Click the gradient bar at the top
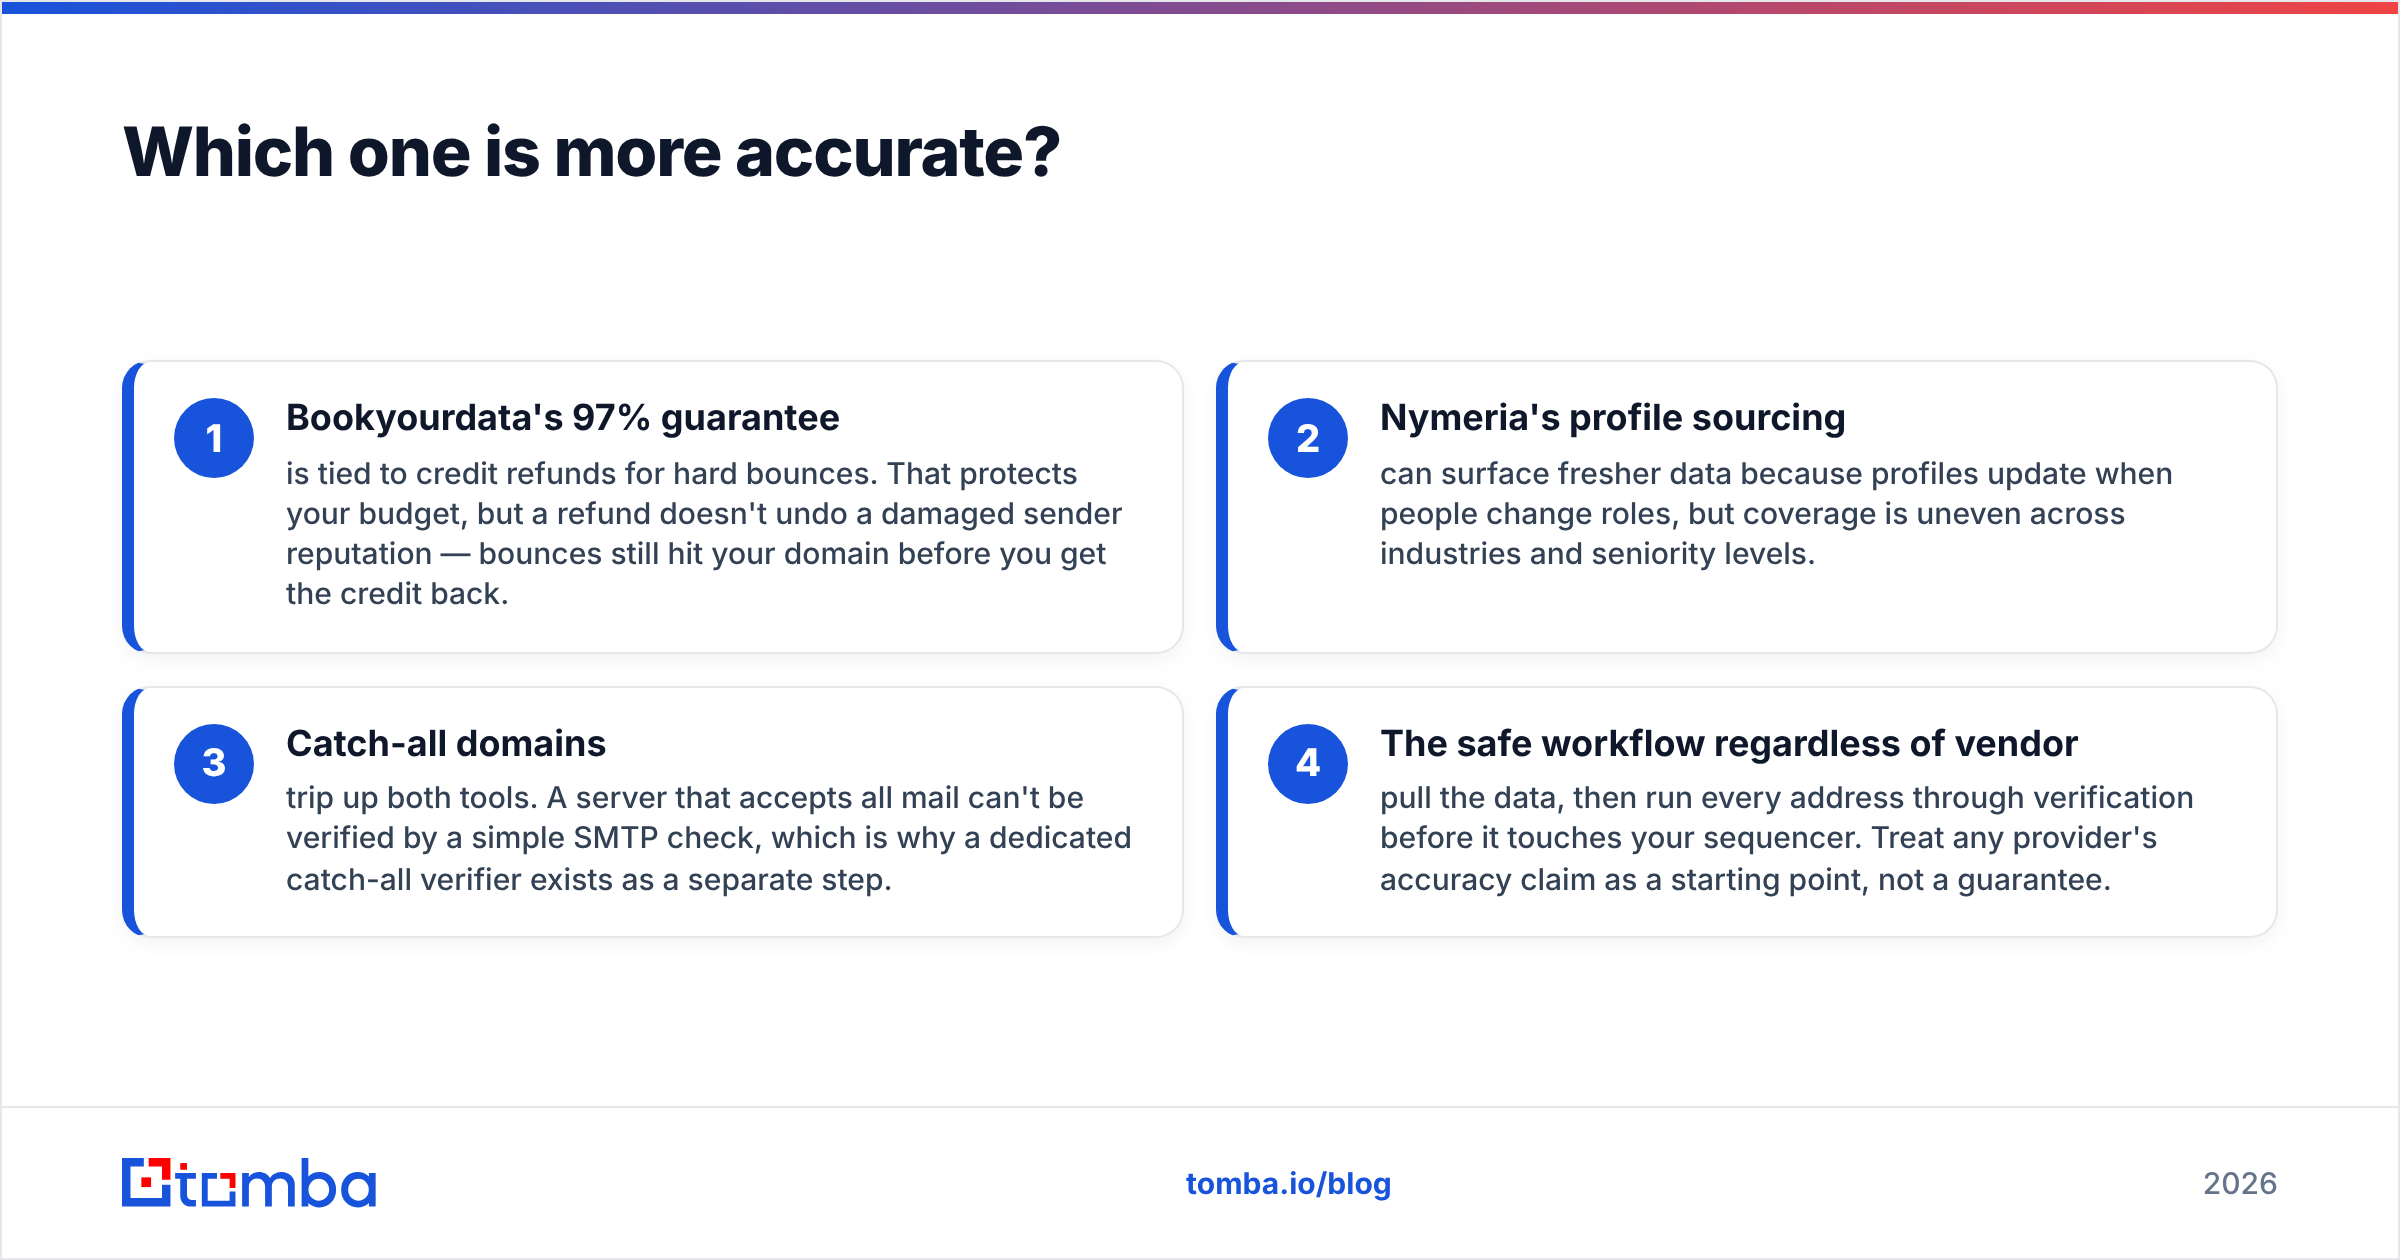2400x1260 pixels. (x=1200, y=7)
